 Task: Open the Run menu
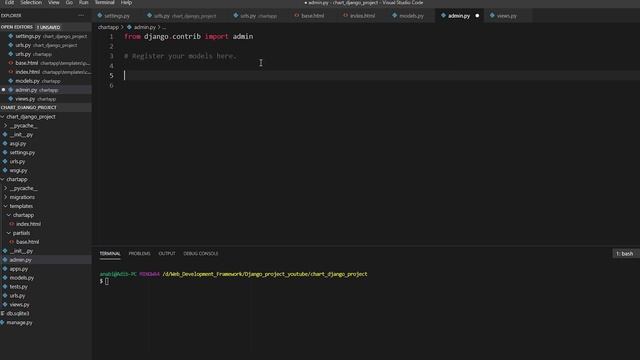point(84,2)
